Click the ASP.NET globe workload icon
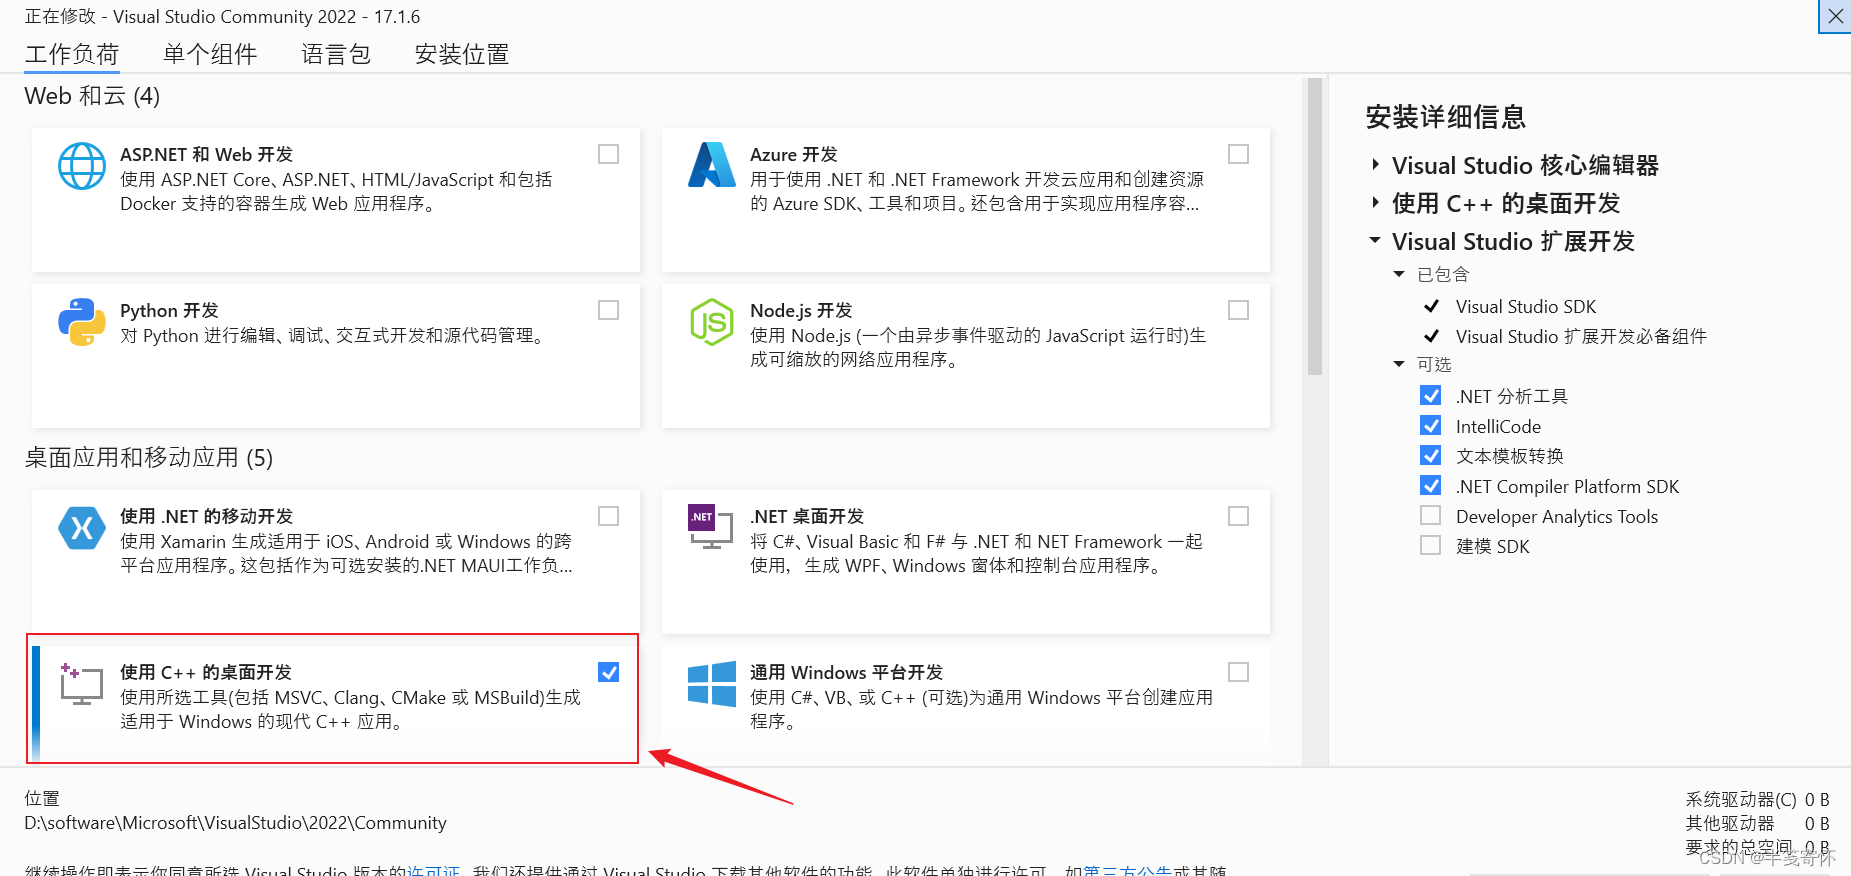The height and width of the screenshot is (876, 1851). [x=82, y=166]
